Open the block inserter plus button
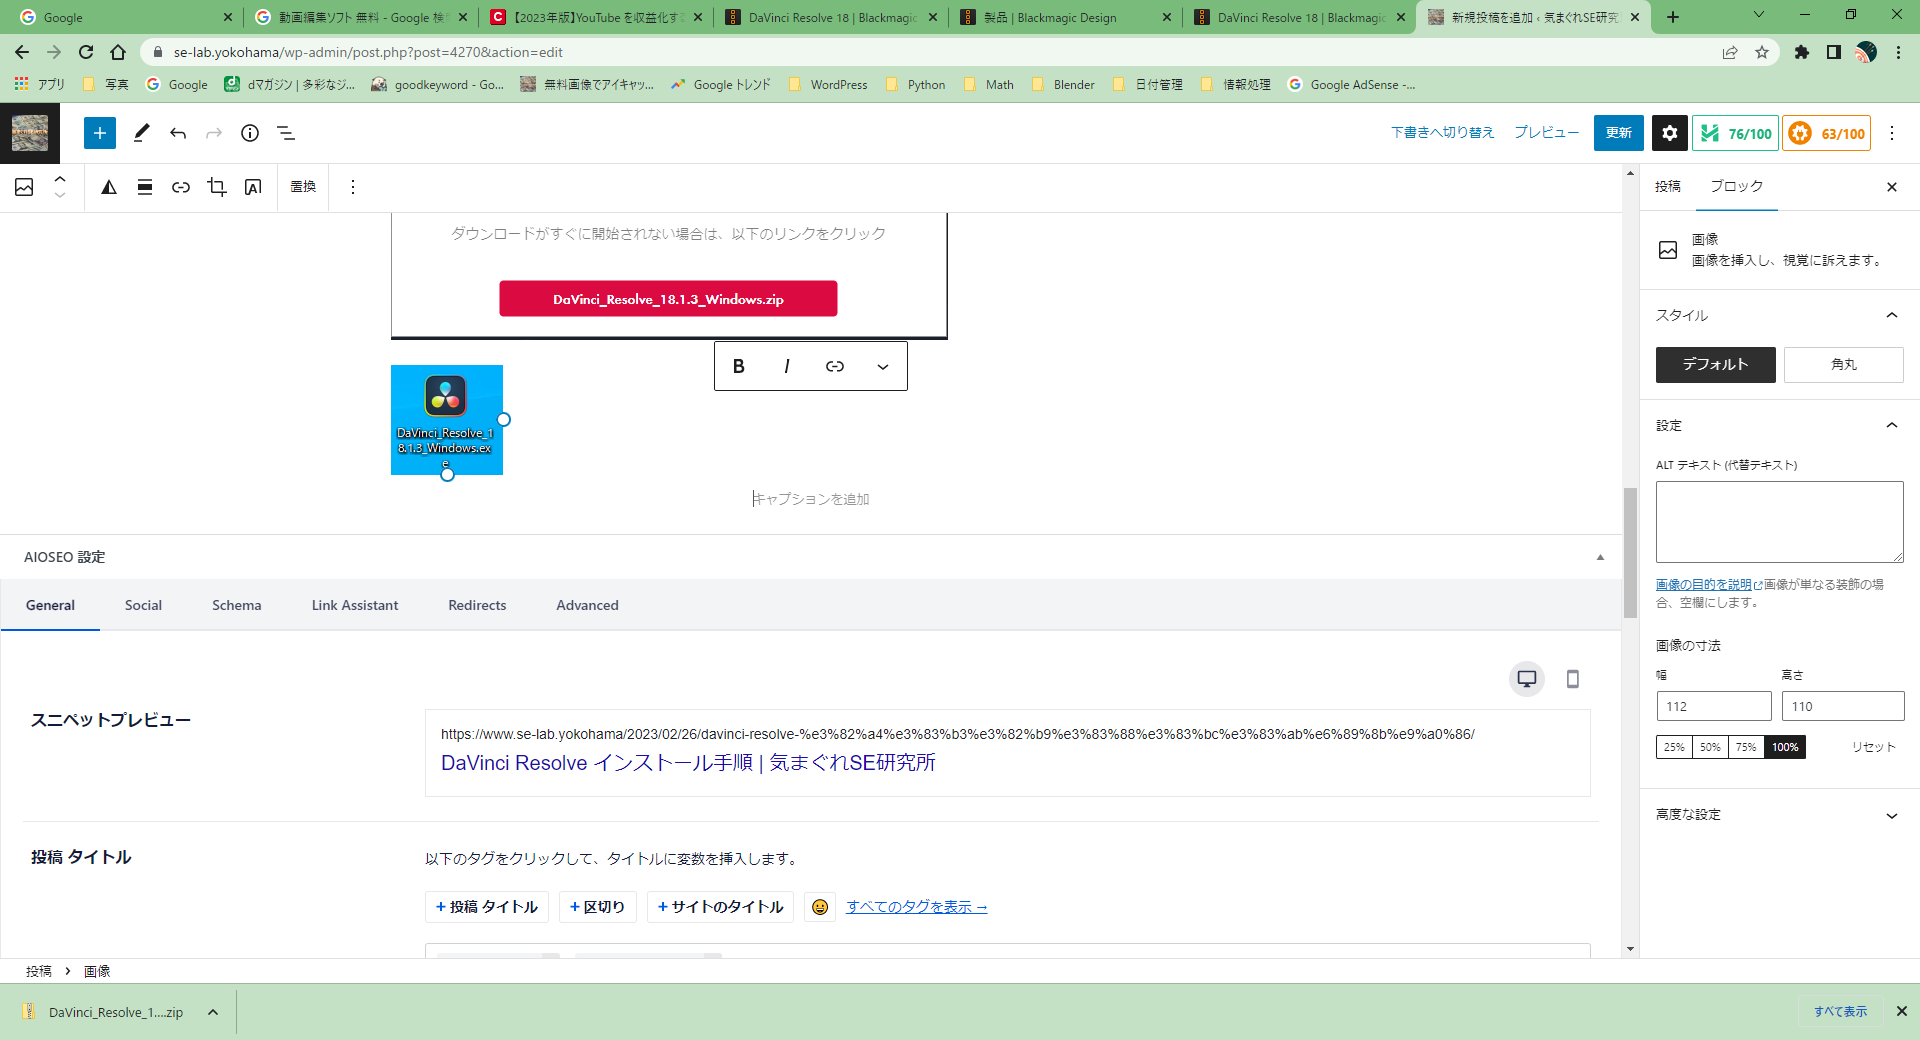 pos(100,133)
